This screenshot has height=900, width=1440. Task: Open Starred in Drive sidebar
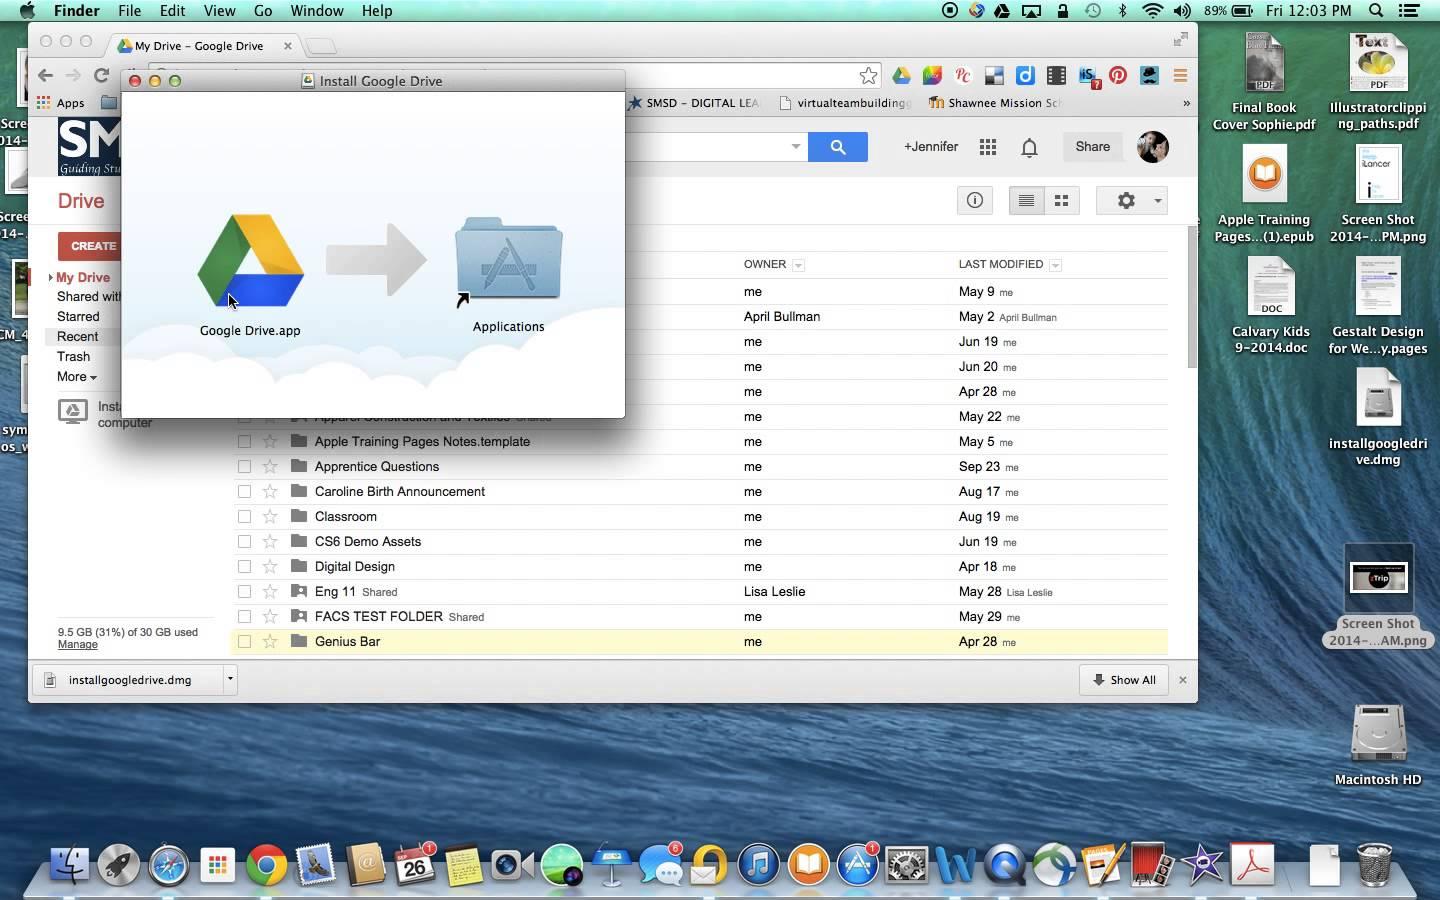pos(78,317)
